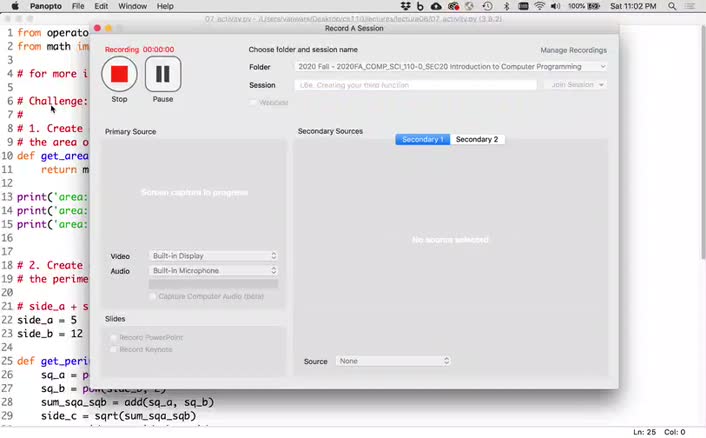Check the Record PowerPoint option
This screenshot has width=706, height=438.
(113, 337)
